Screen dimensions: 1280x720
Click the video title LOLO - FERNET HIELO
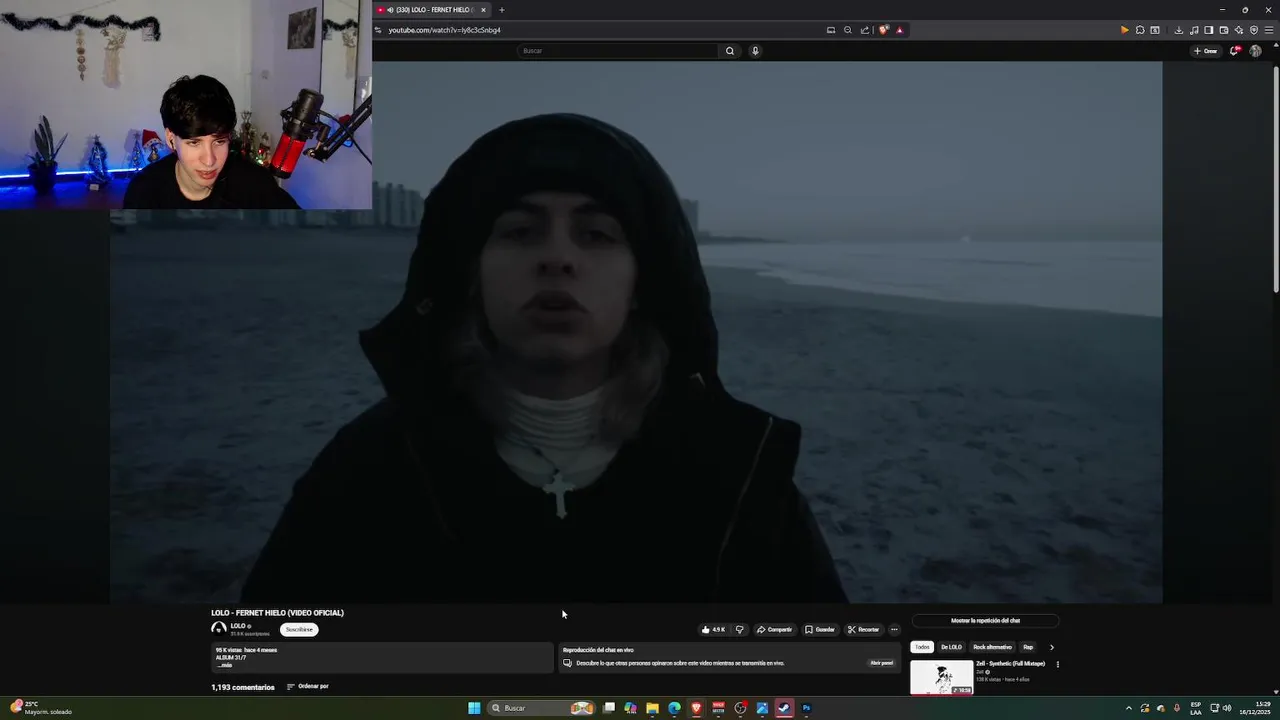tap(277, 613)
